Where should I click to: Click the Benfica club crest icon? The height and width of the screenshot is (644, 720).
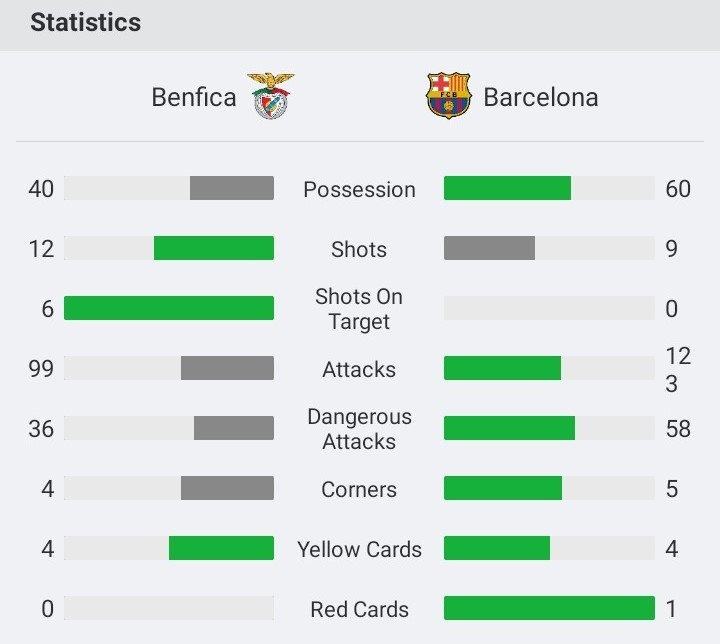click(x=271, y=96)
